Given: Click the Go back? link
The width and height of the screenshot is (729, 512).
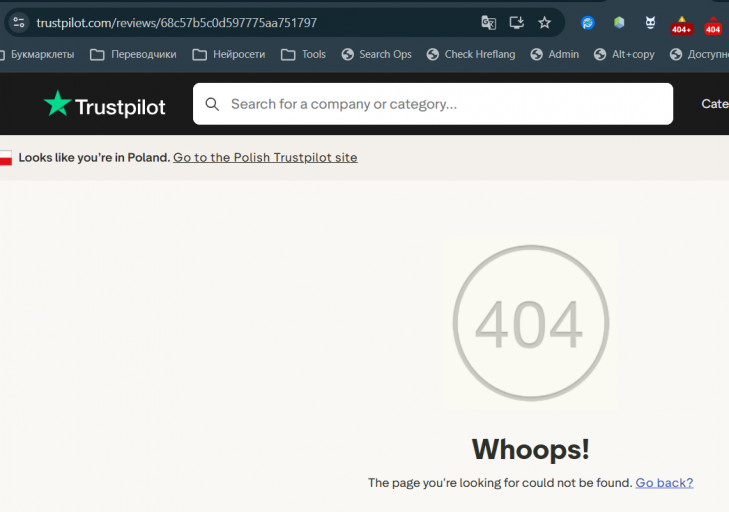Looking at the screenshot, I should [664, 483].
